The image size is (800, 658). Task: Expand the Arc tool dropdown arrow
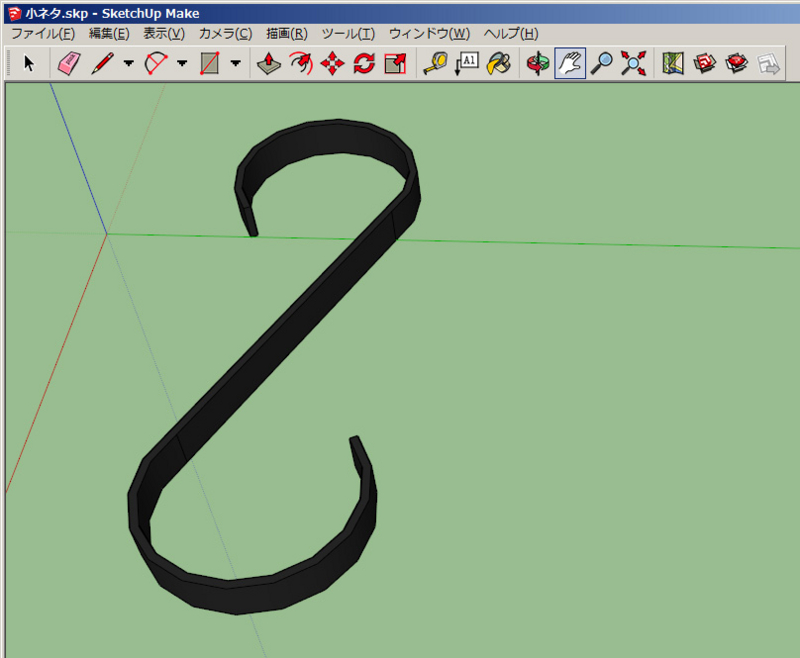[182, 63]
